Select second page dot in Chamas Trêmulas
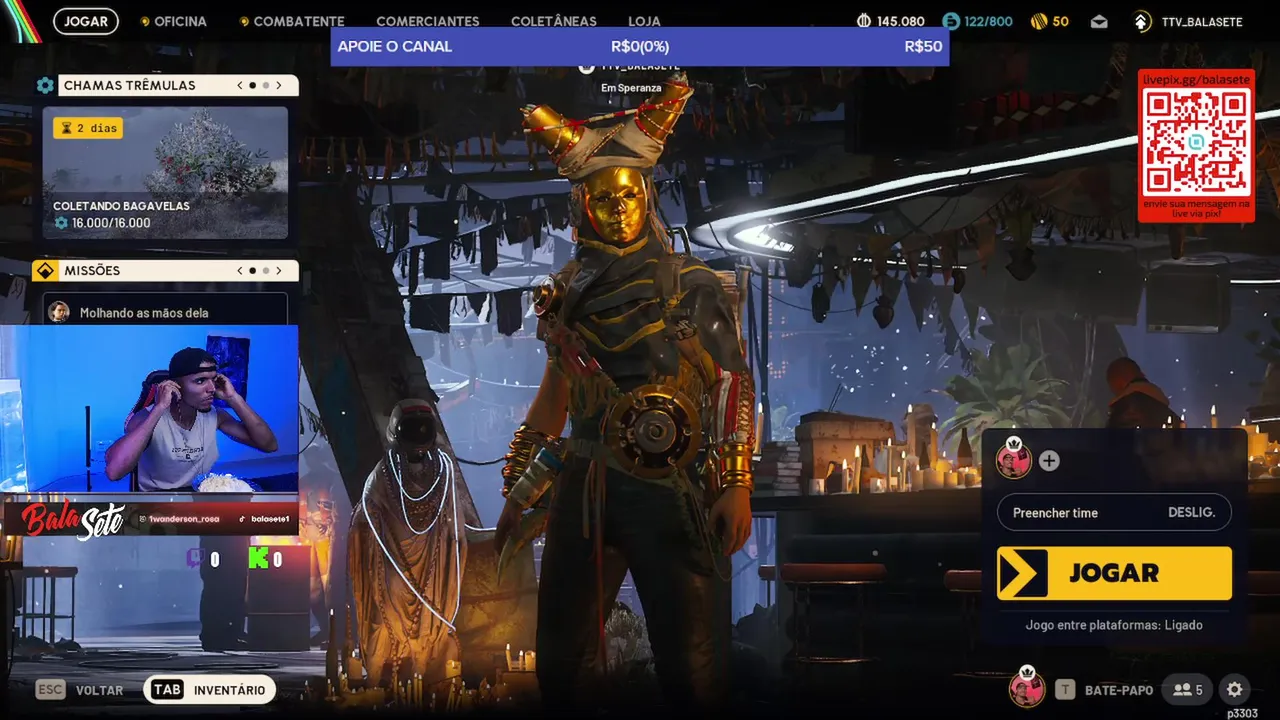The height and width of the screenshot is (720, 1280). [266, 86]
